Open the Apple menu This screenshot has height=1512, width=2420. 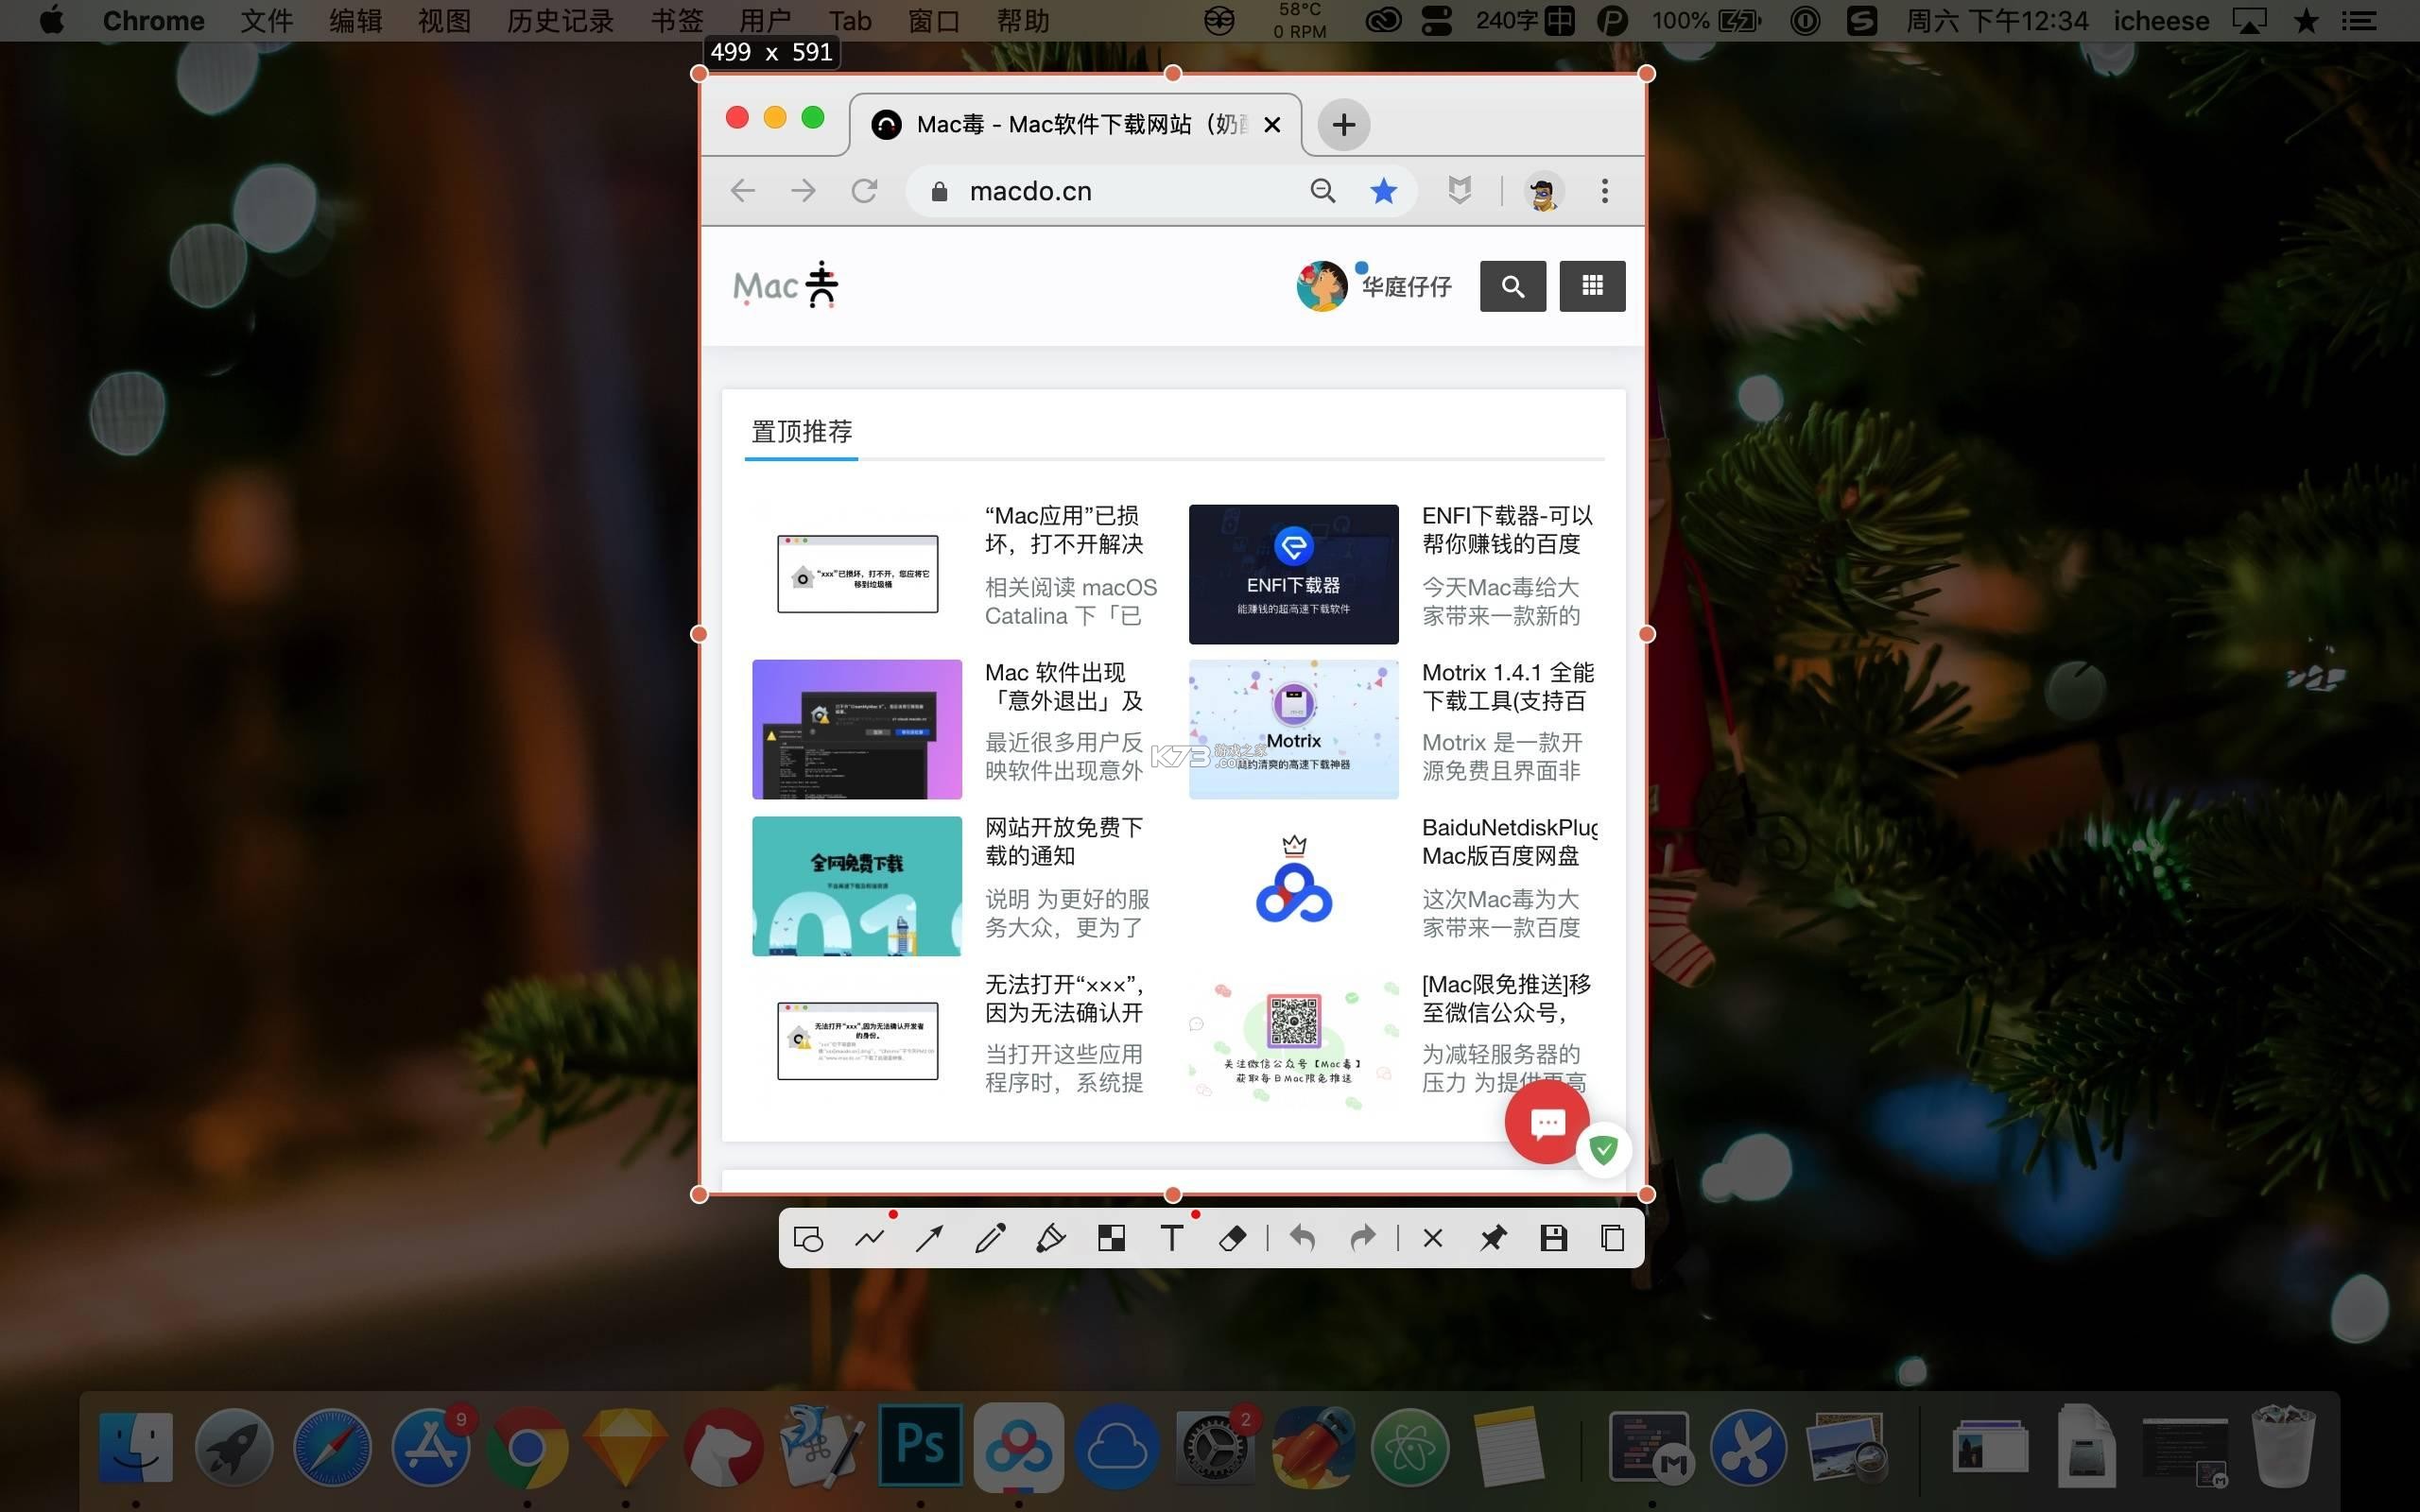(52, 20)
